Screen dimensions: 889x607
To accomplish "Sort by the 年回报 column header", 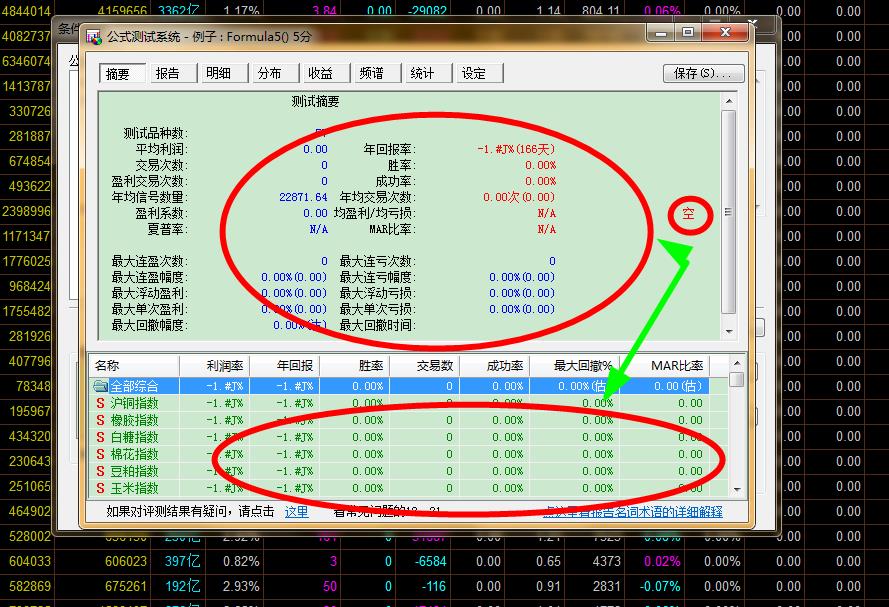I will (285, 366).
